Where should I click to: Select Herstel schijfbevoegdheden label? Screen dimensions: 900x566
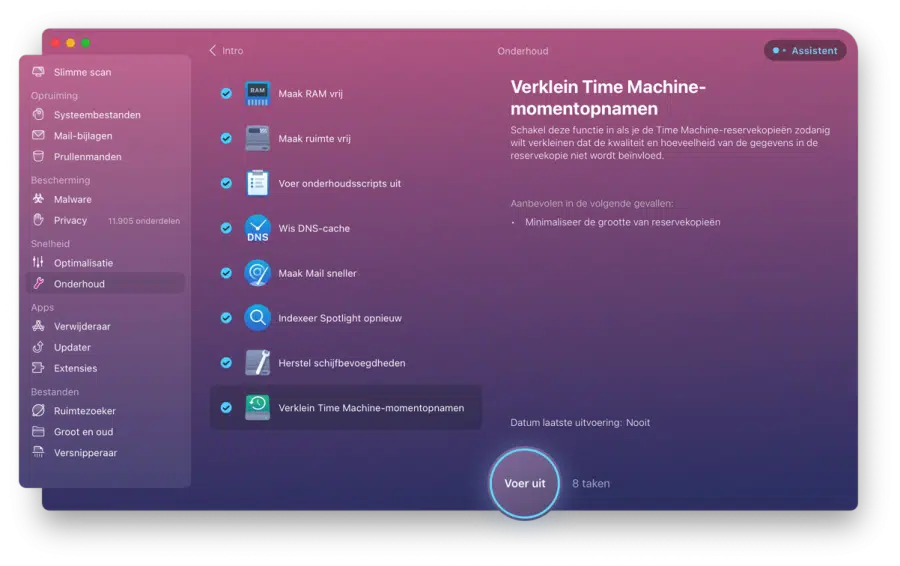tap(342, 363)
